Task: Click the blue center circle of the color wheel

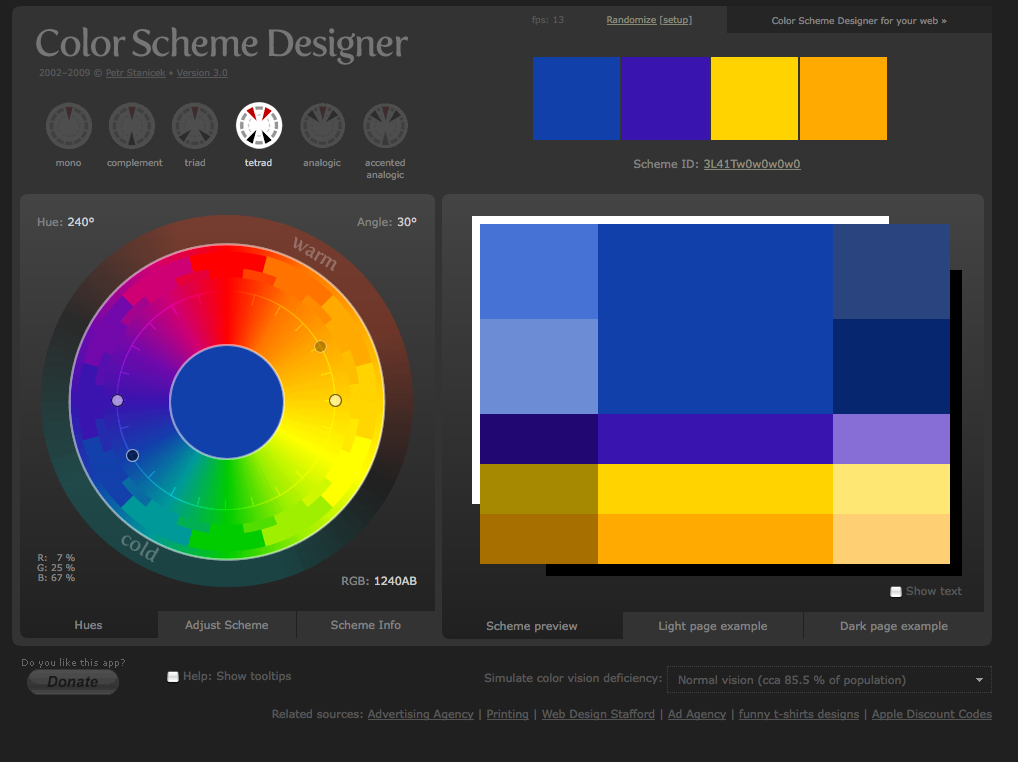Action: tap(227, 402)
